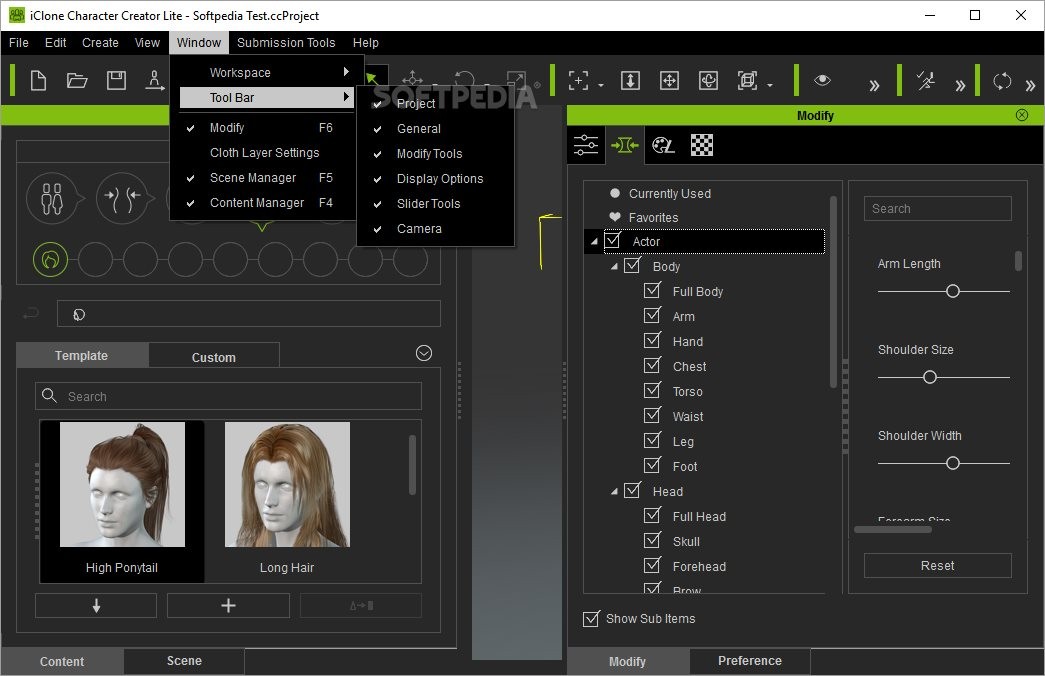Screen dimensions: 1045x676
Task: Toggle the Chest checkbox
Action: pyautogui.click(x=652, y=365)
